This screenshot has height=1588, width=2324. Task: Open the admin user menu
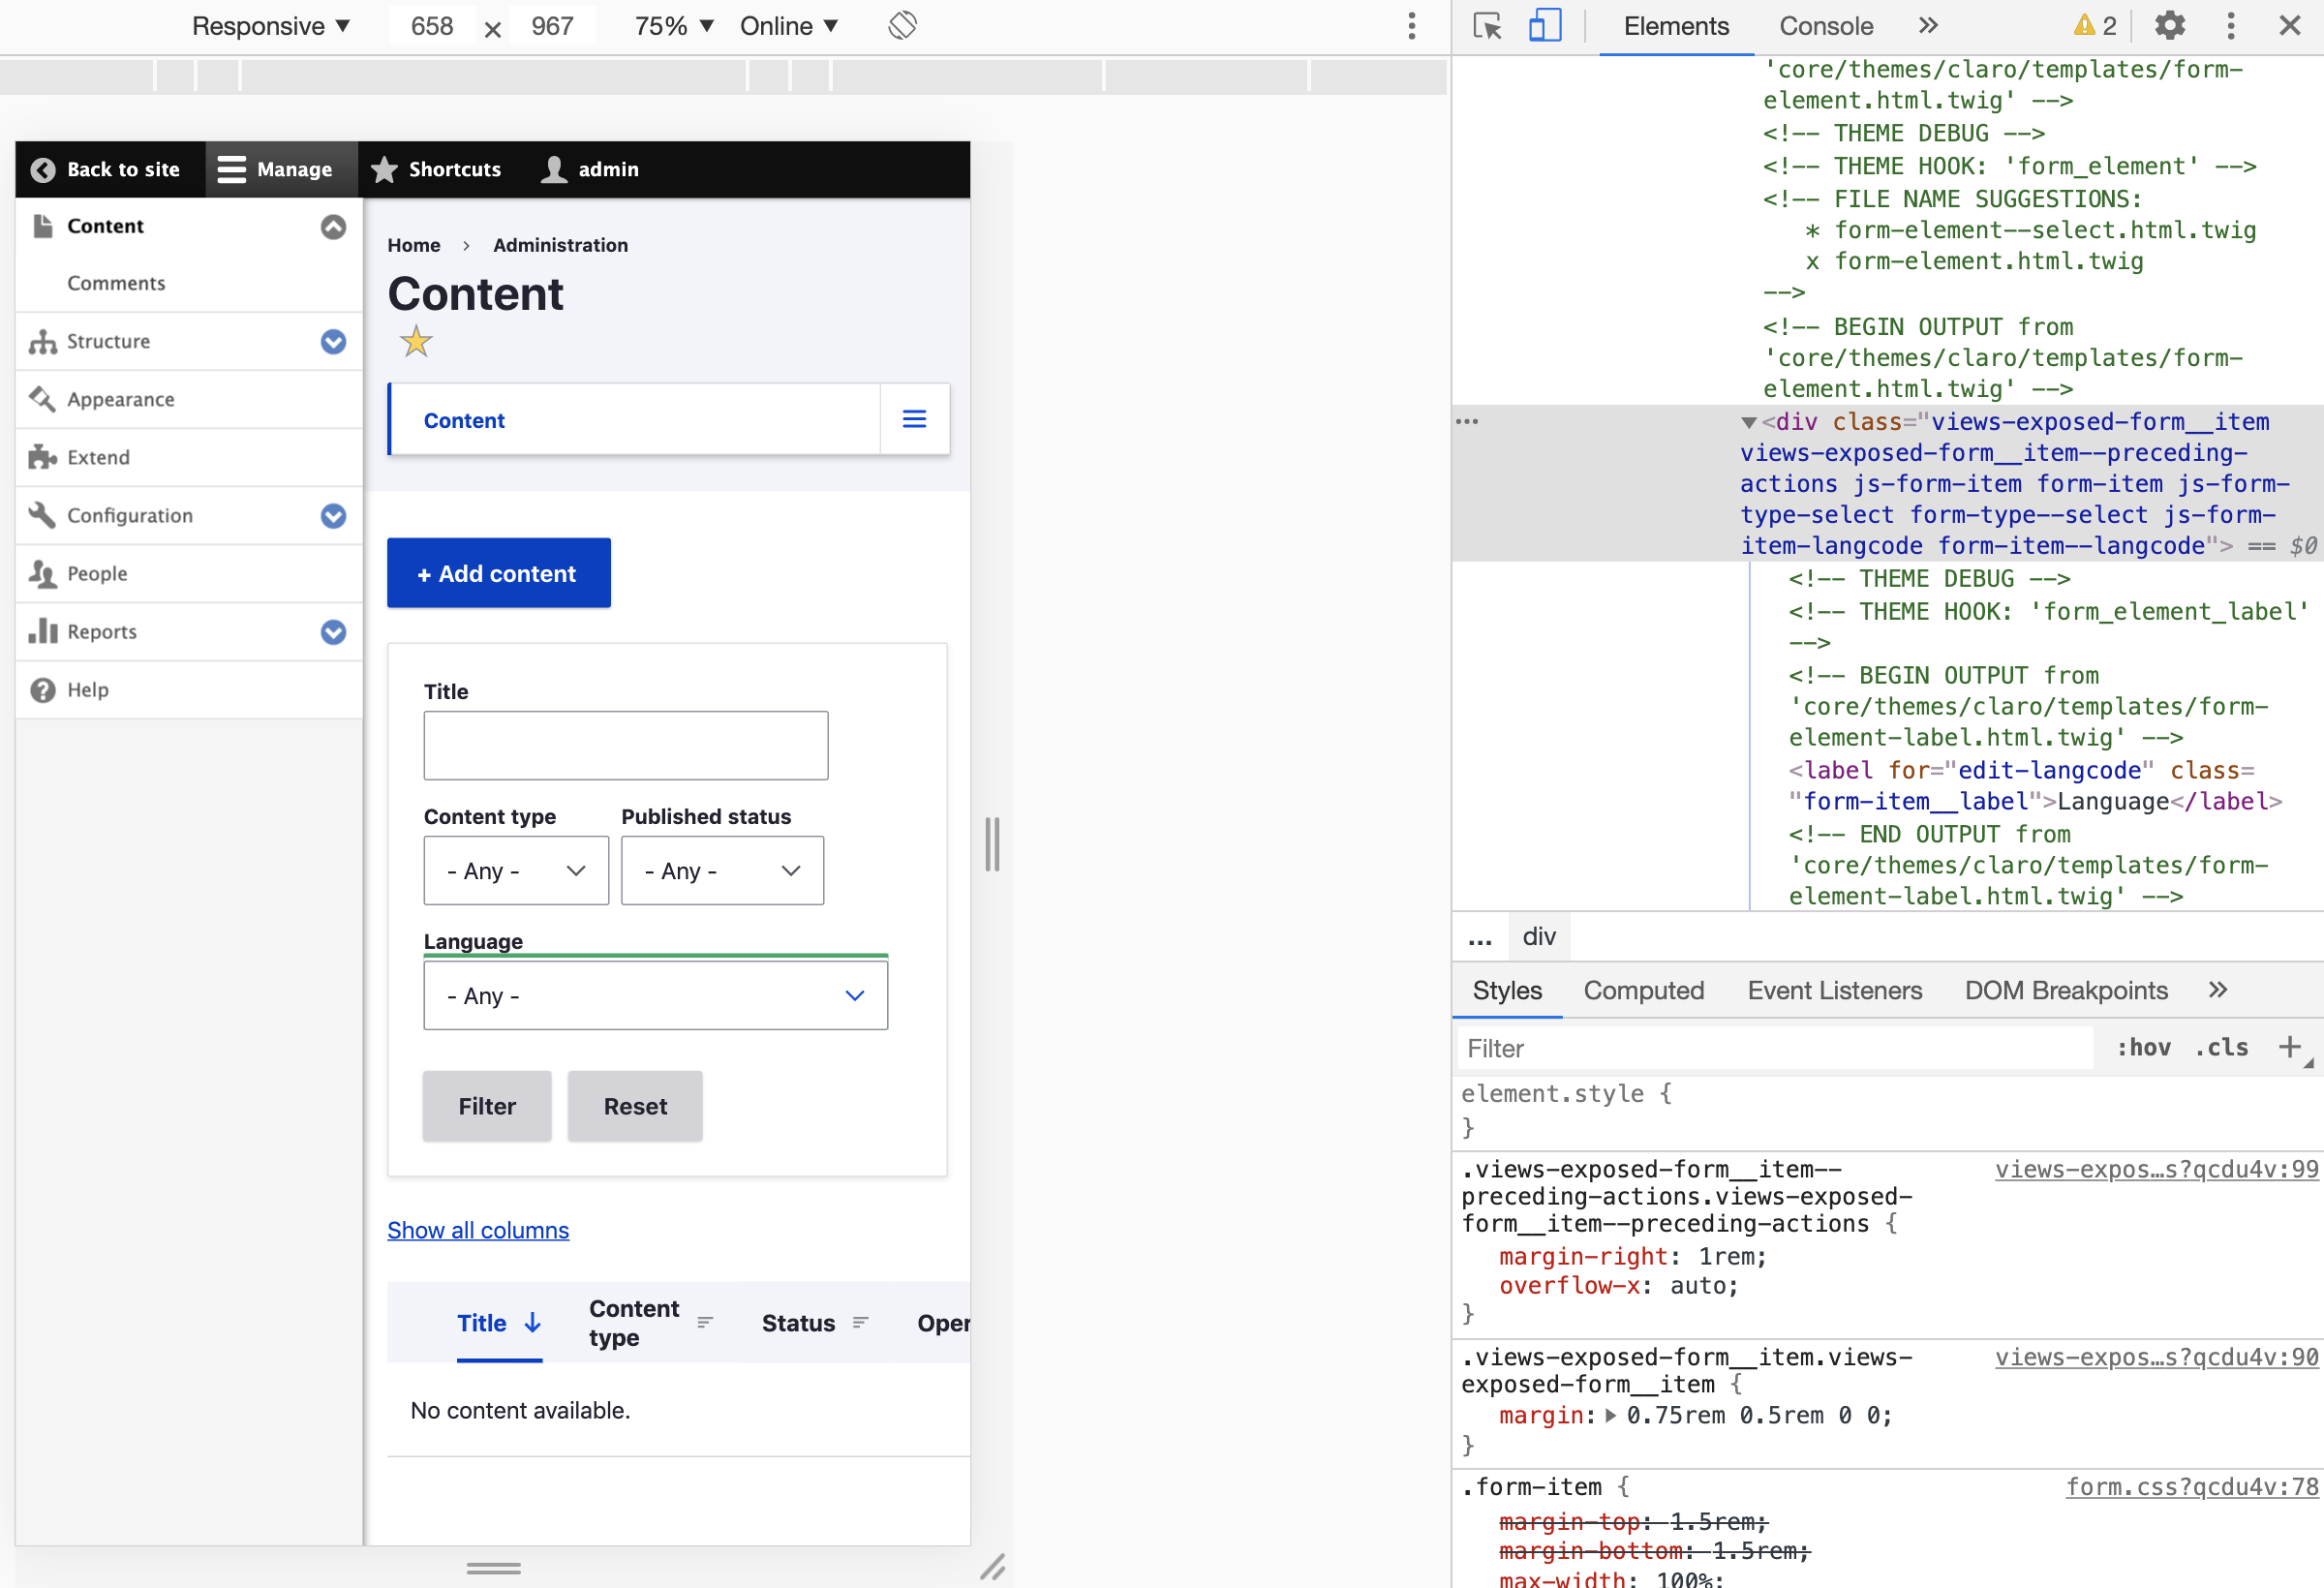point(590,169)
